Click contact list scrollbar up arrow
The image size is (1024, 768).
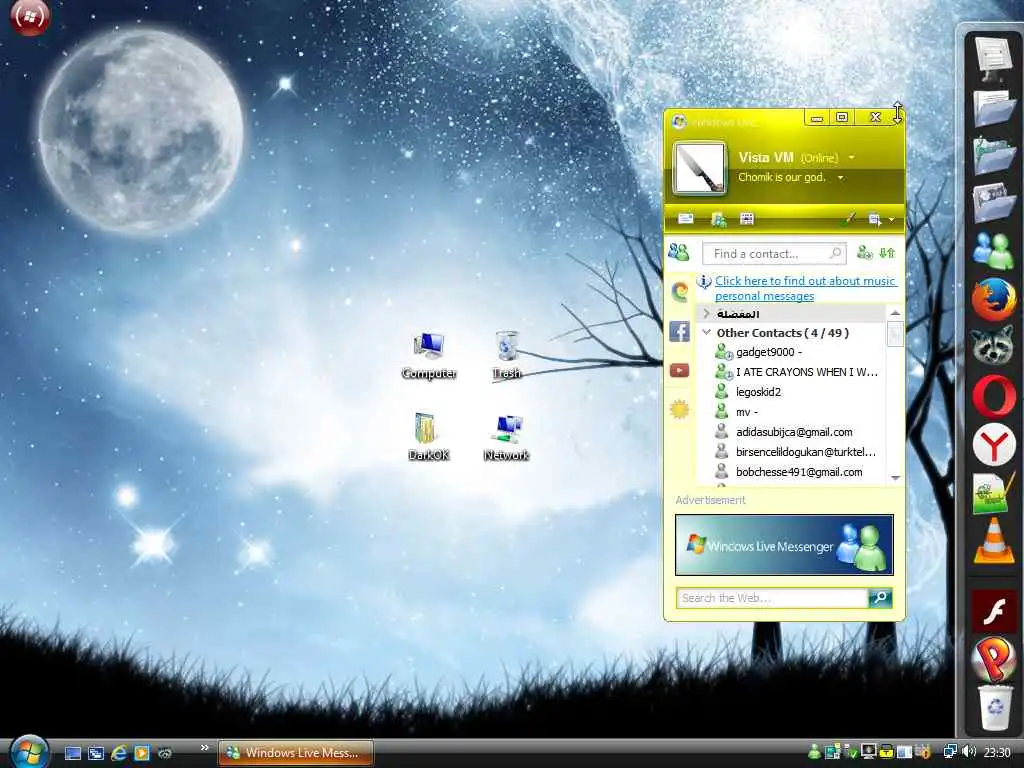[895, 313]
